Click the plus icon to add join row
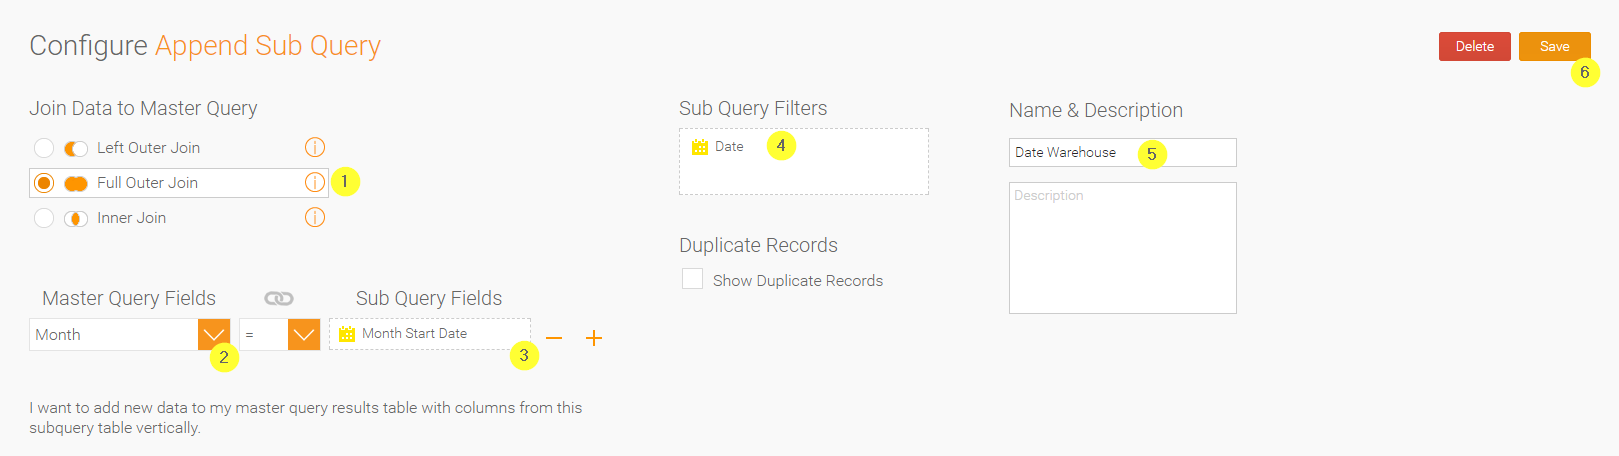The width and height of the screenshot is (1619, 456). [x=594, y=338]
